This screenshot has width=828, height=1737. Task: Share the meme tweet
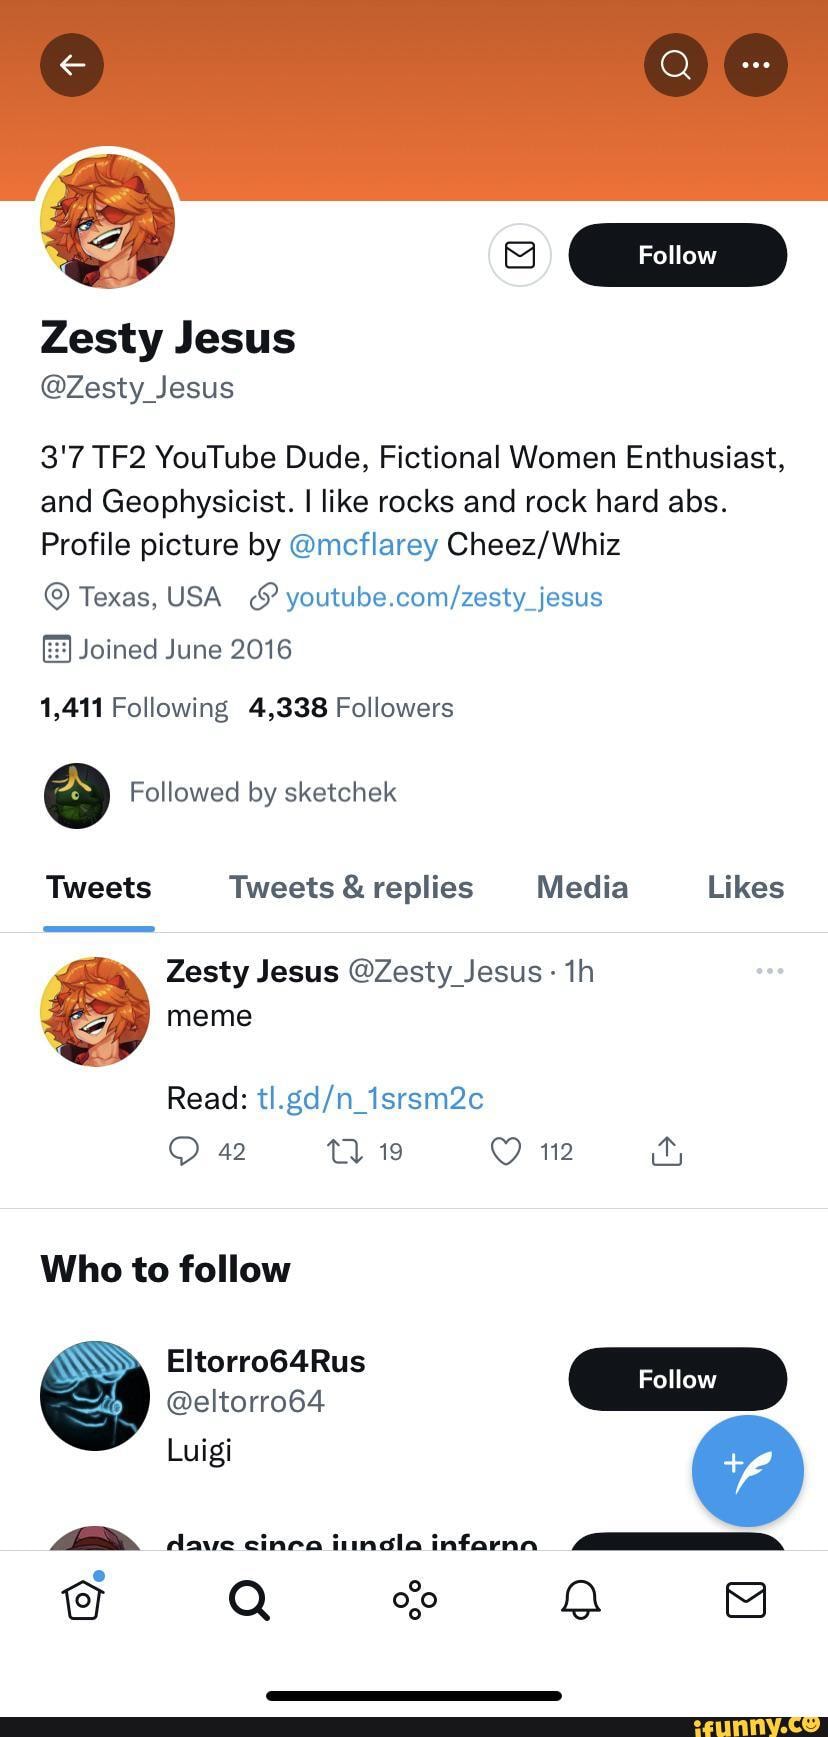coord(666,1151)
